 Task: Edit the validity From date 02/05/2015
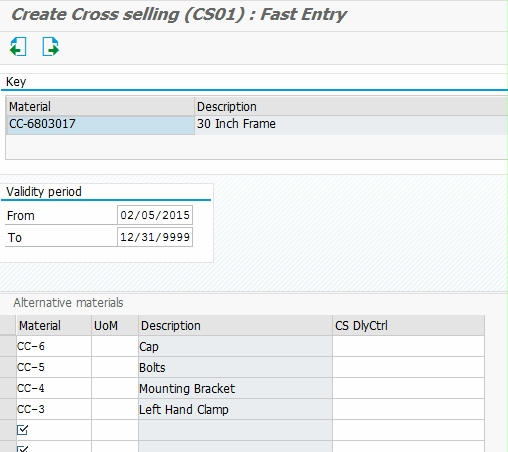pos(155,215)
